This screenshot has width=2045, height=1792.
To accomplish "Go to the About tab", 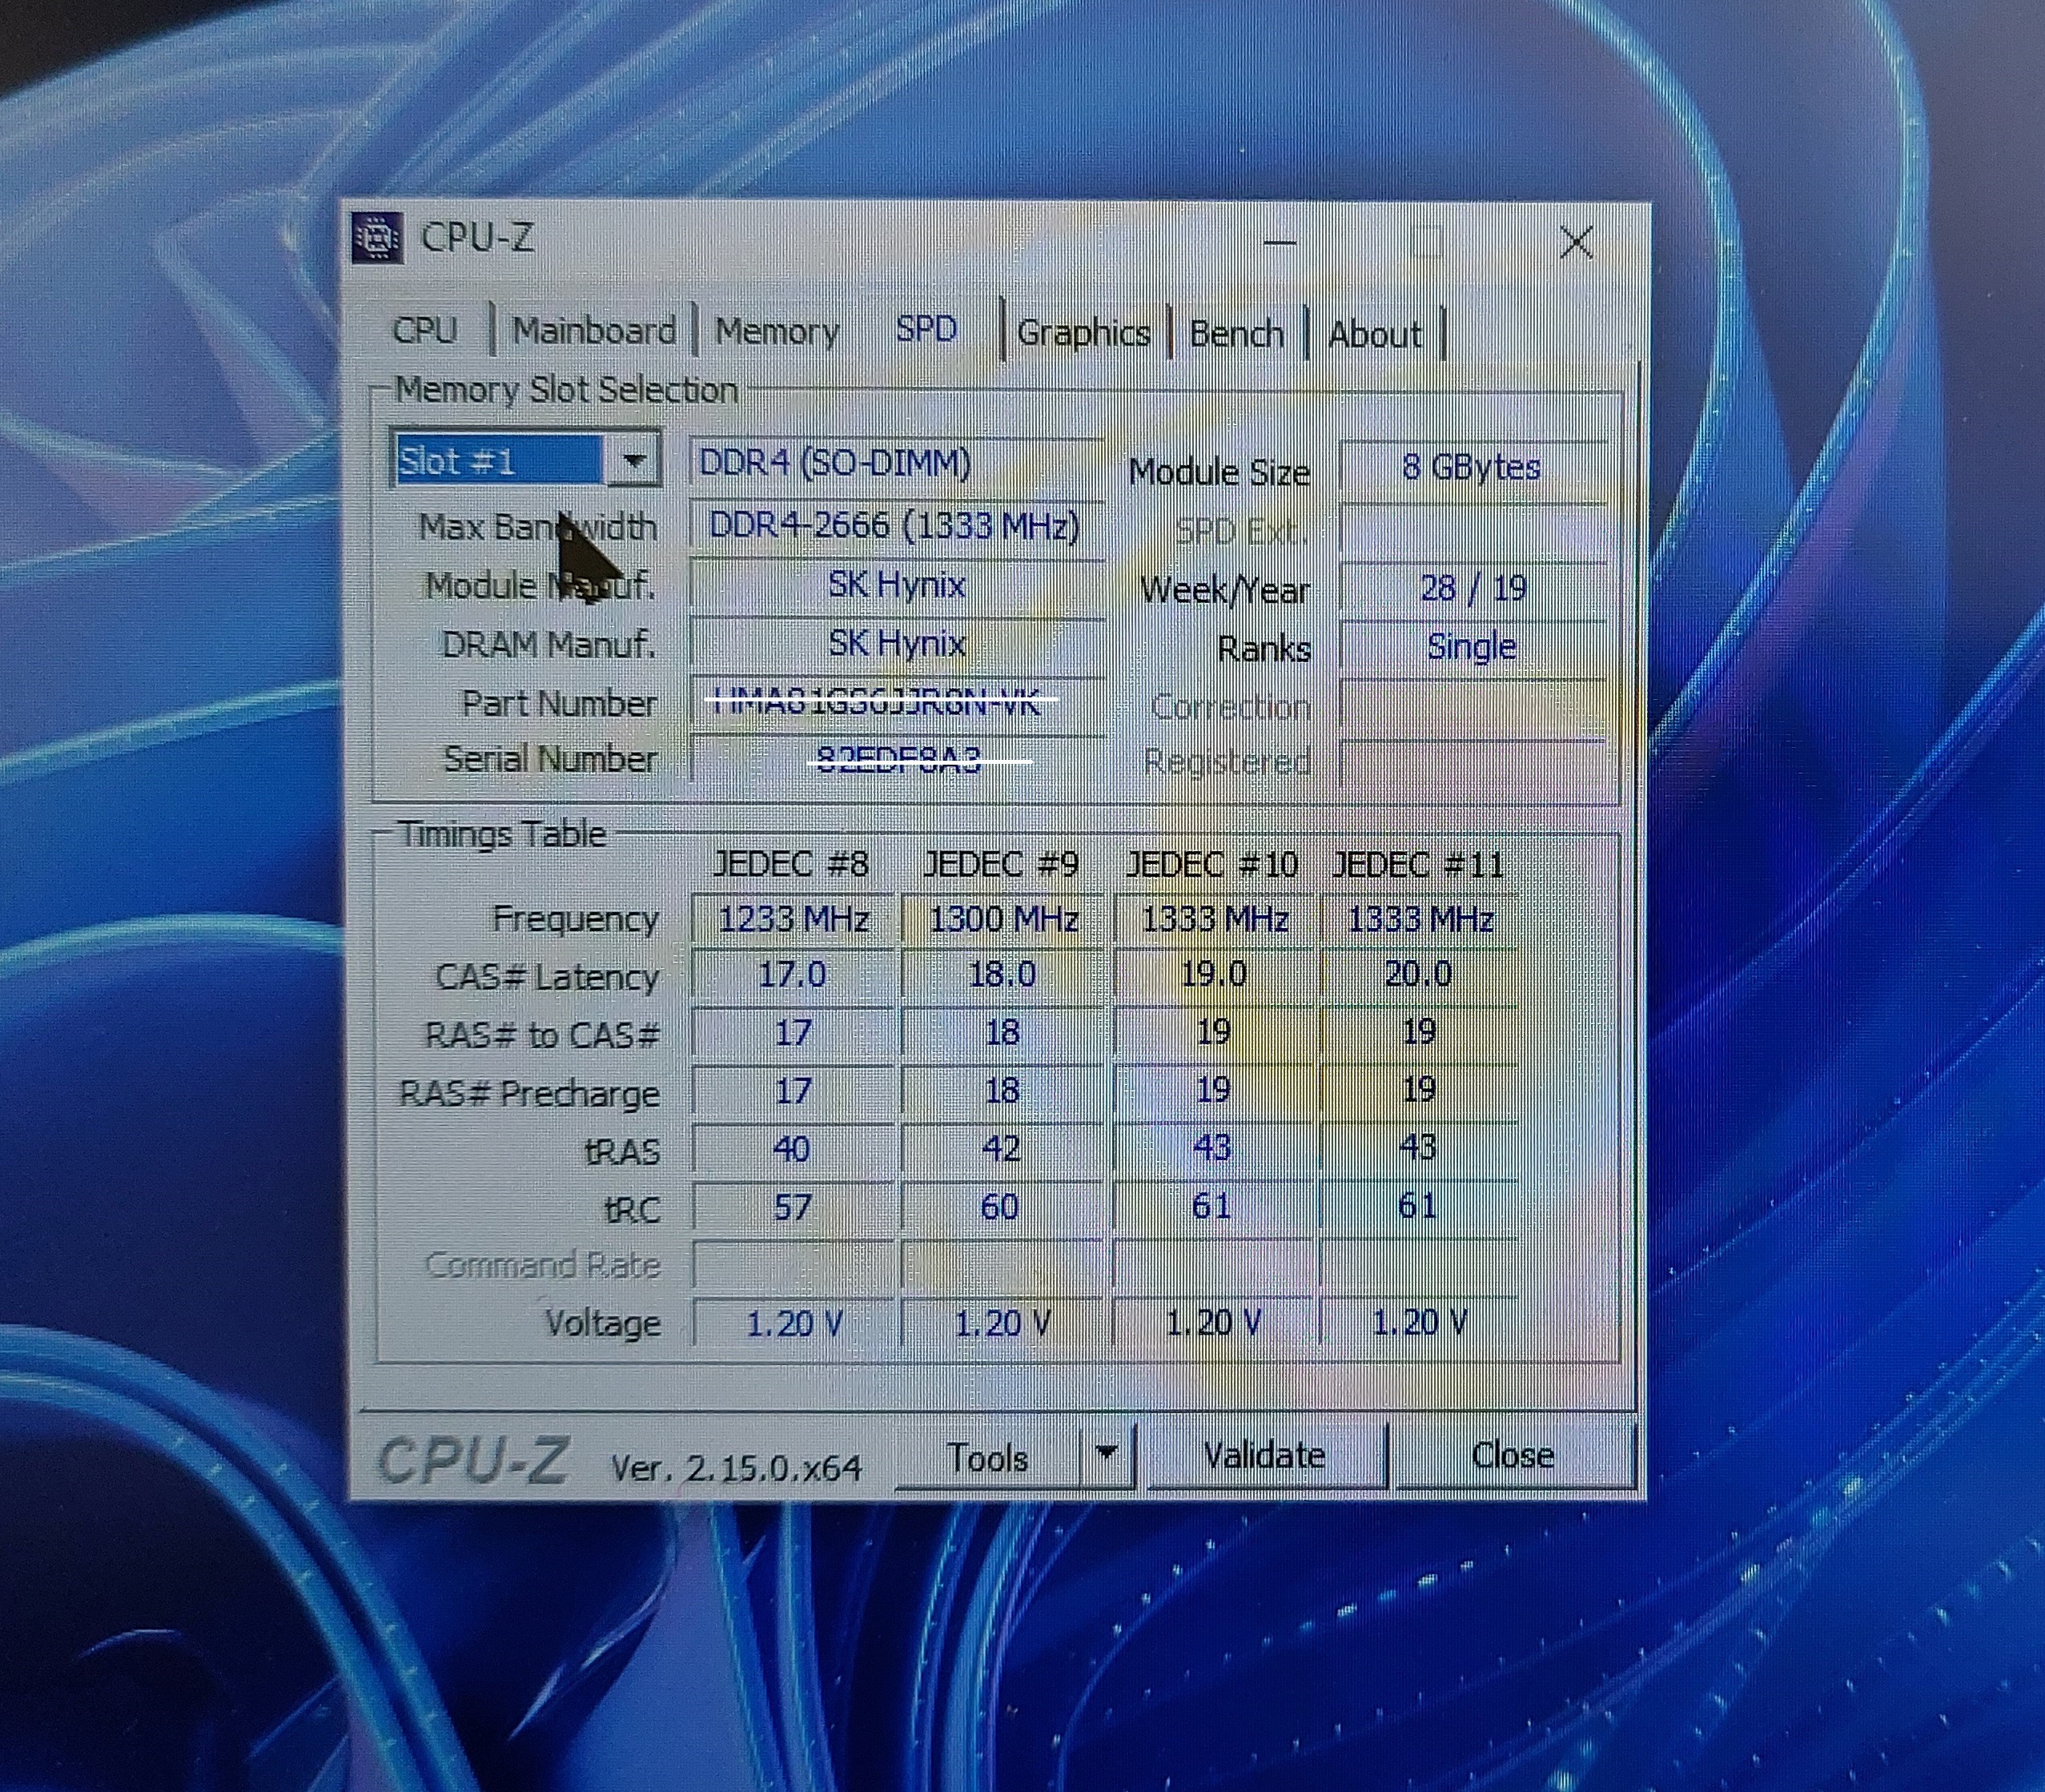I will pyautogui.click(x=1374, y=335).
